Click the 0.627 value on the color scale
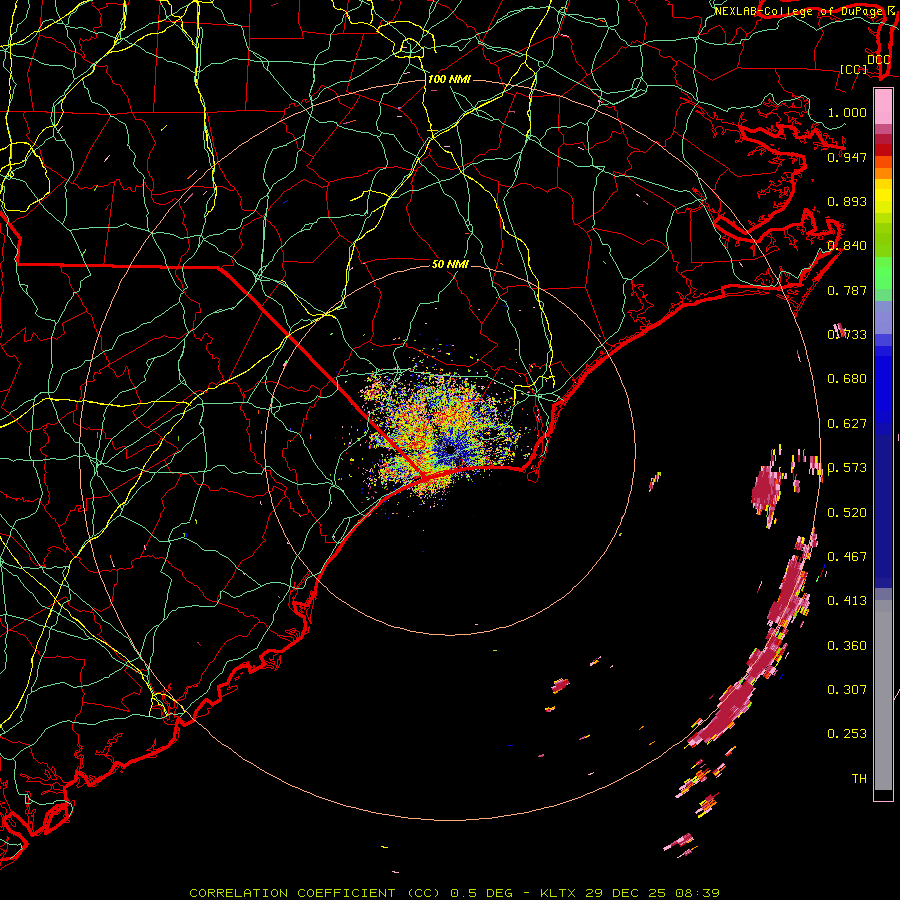The height and width of the screenshot is (900, 900). (847, 423)
